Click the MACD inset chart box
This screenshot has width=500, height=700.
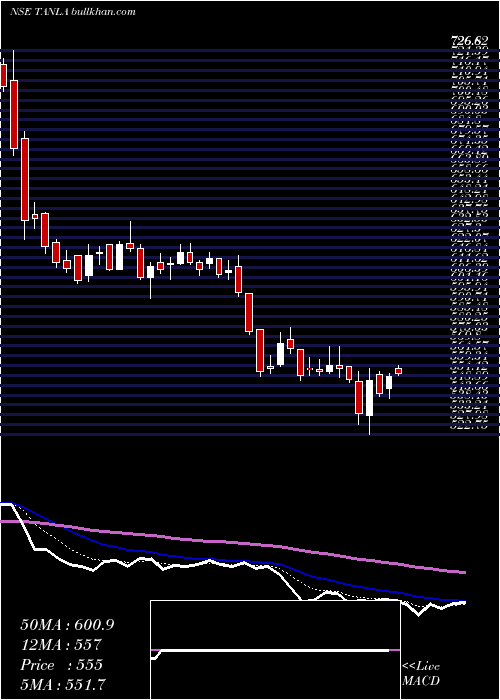tap(275, 650)
